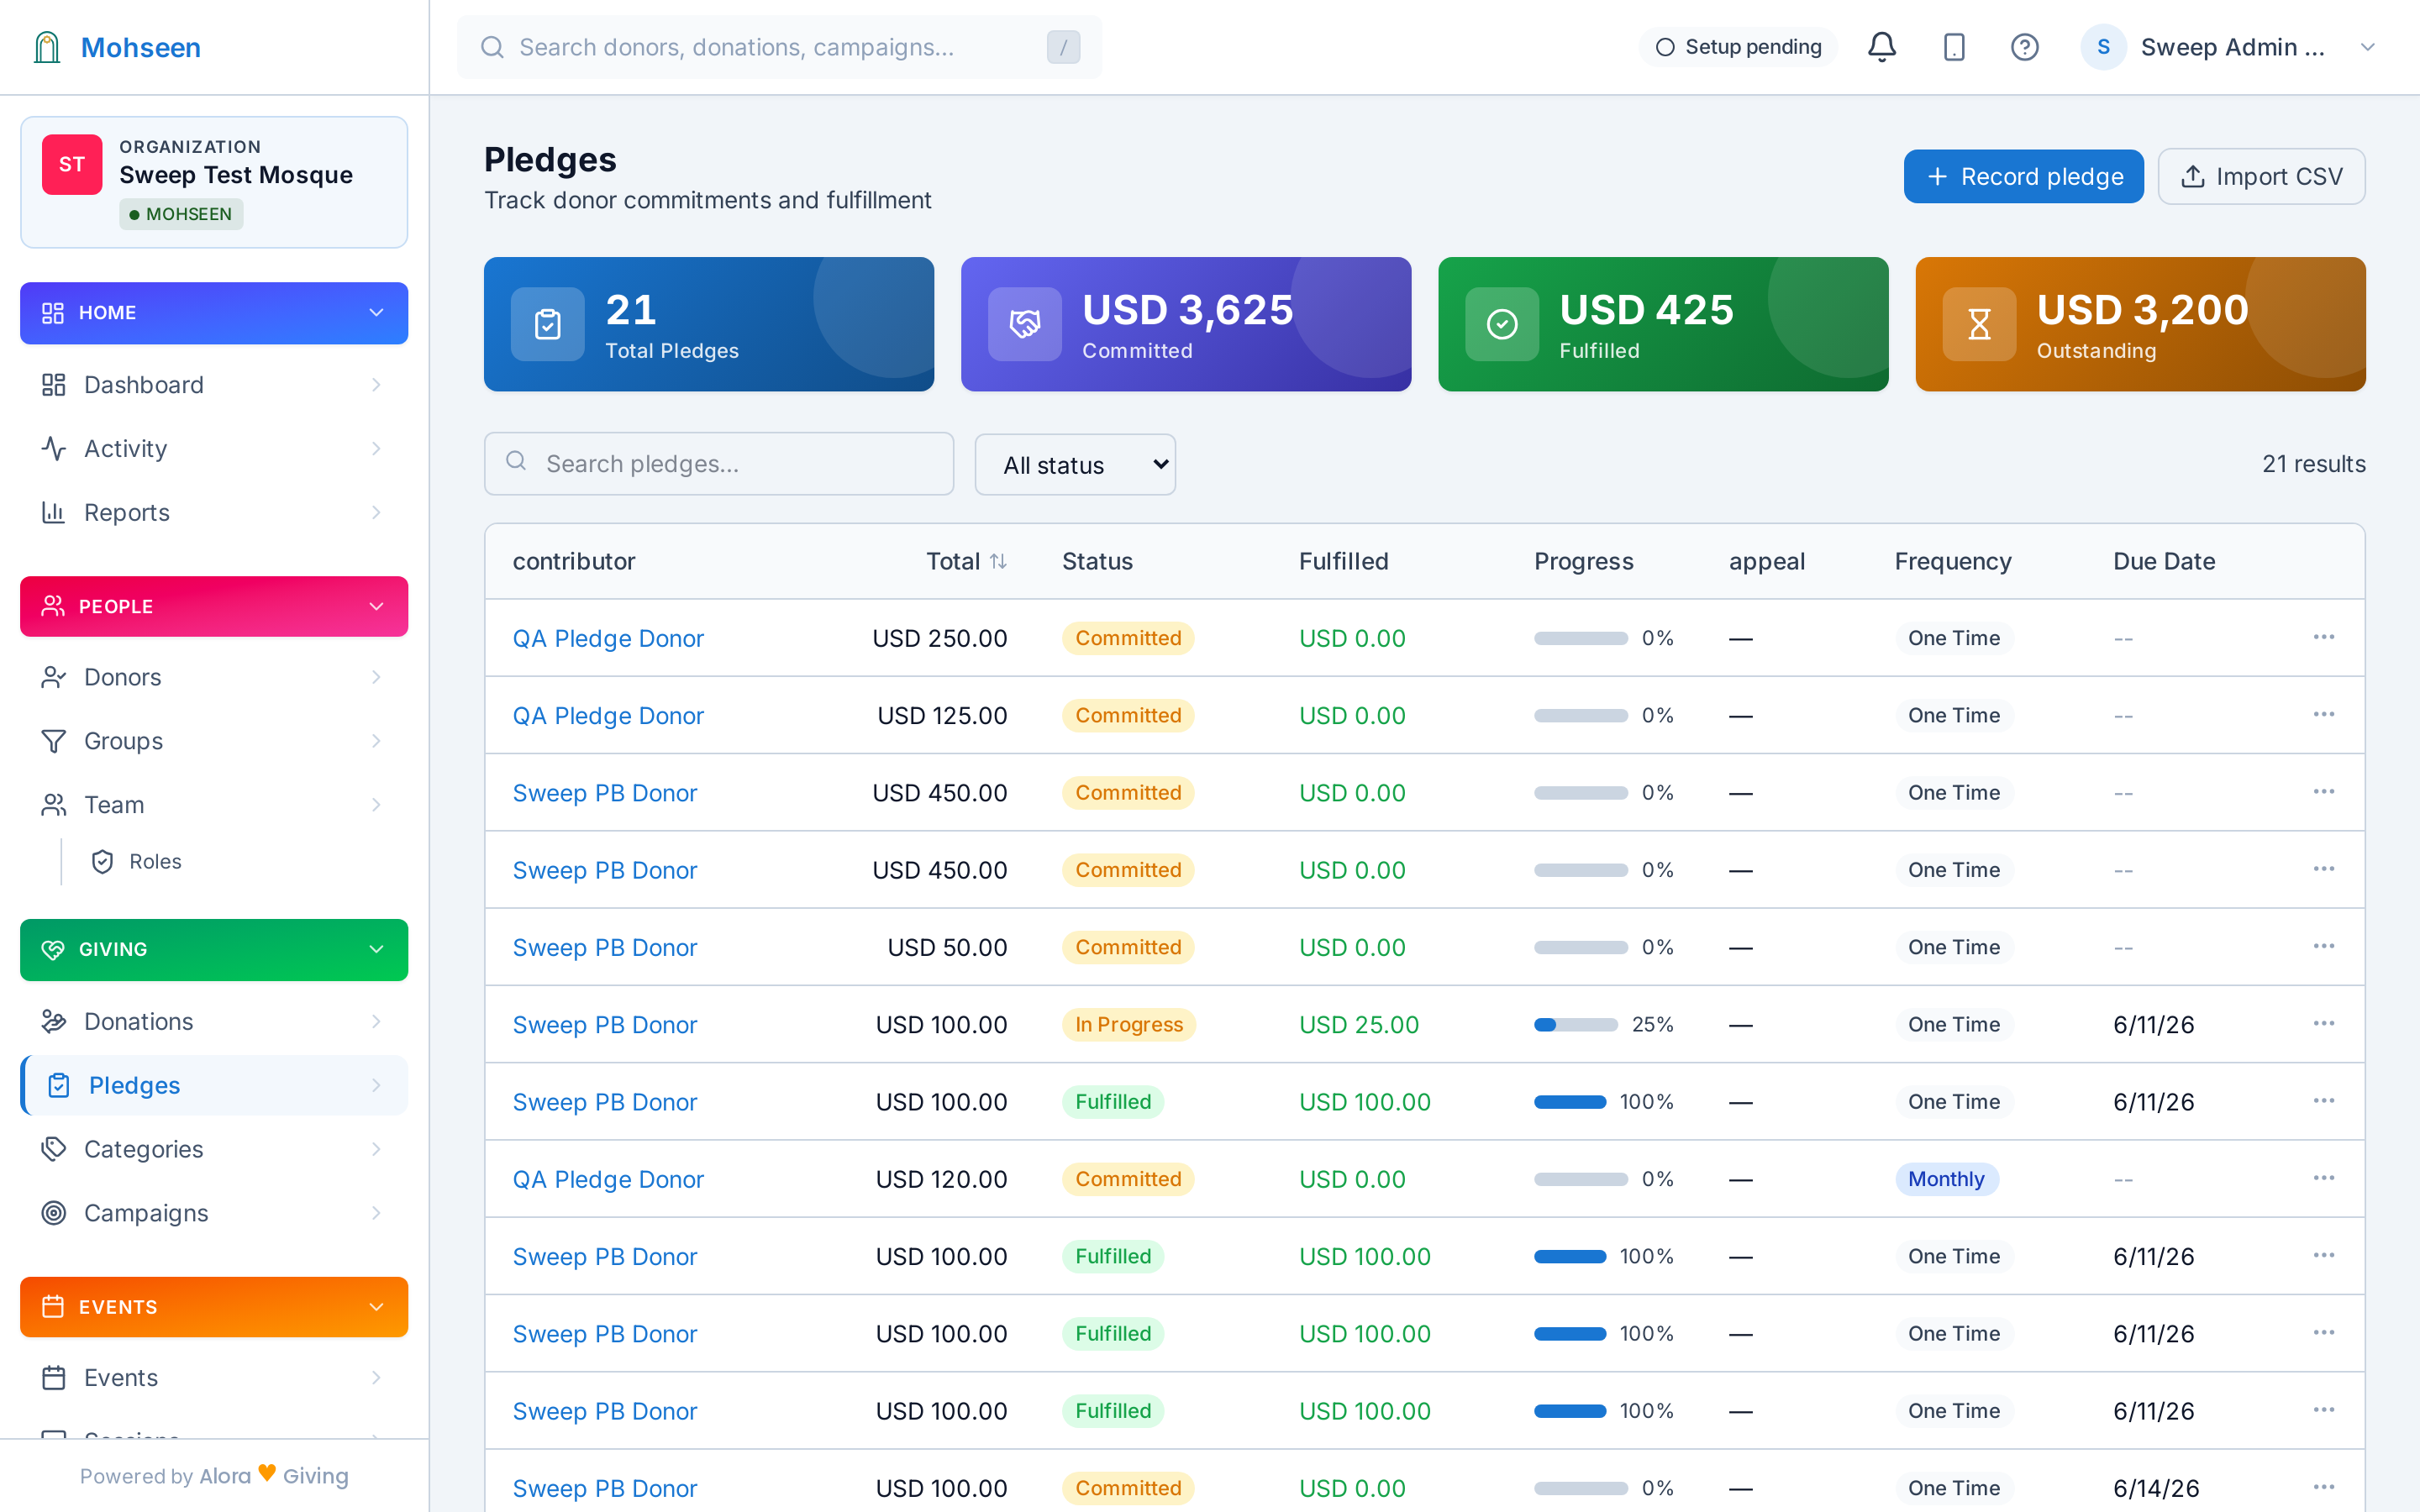Screen dimensions: 2420x1512
Task: Open Sweep PB Donor with 25% progress
Action: click(604, 1024)
